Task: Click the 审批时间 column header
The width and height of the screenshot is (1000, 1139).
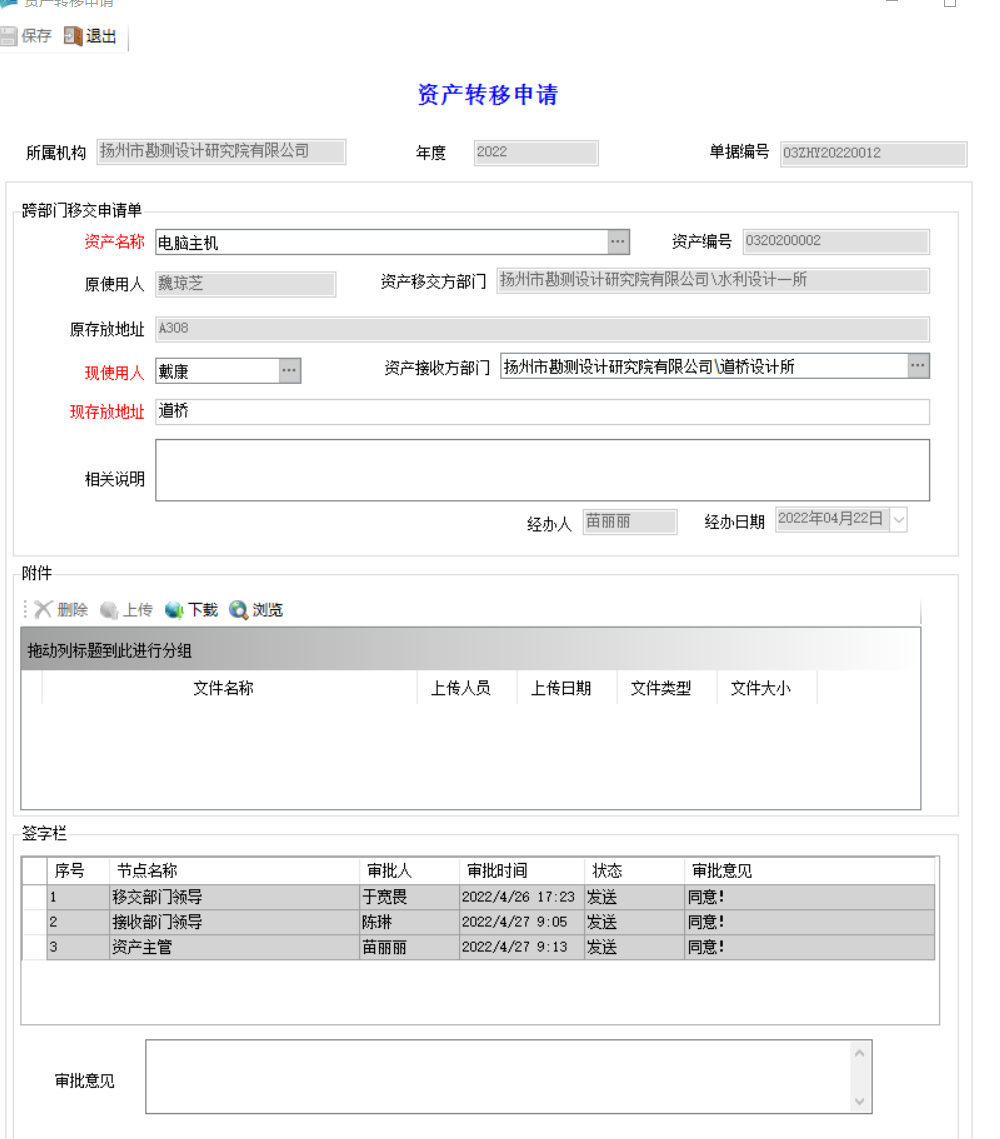Action: coord(521,871)
